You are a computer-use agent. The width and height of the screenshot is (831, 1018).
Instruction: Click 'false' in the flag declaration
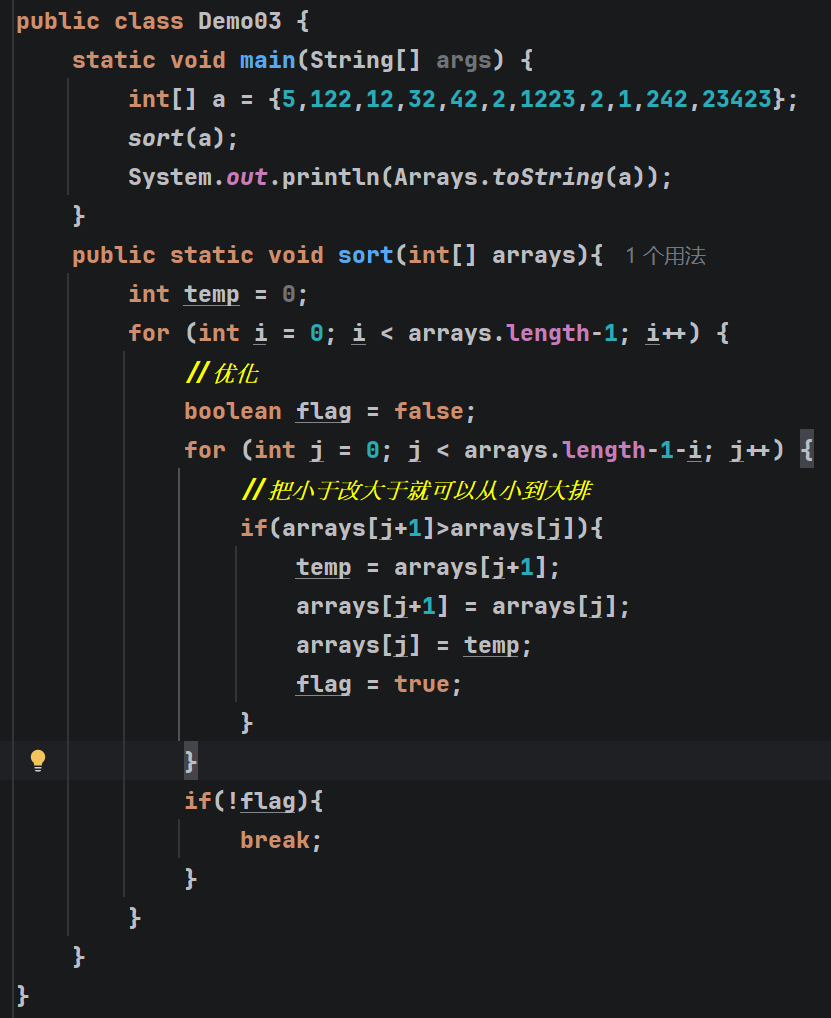(x=429, y=411)
